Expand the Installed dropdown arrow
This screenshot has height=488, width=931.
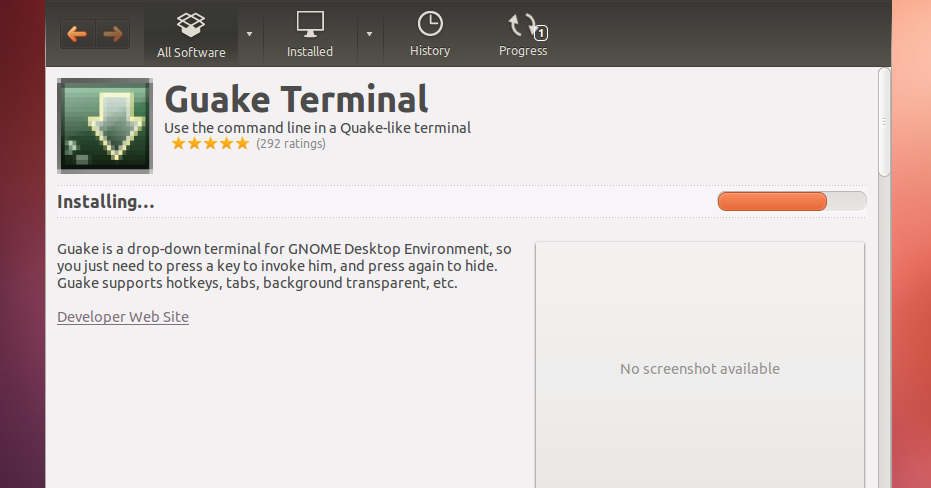pyautogui.click(x=369, y=34)
